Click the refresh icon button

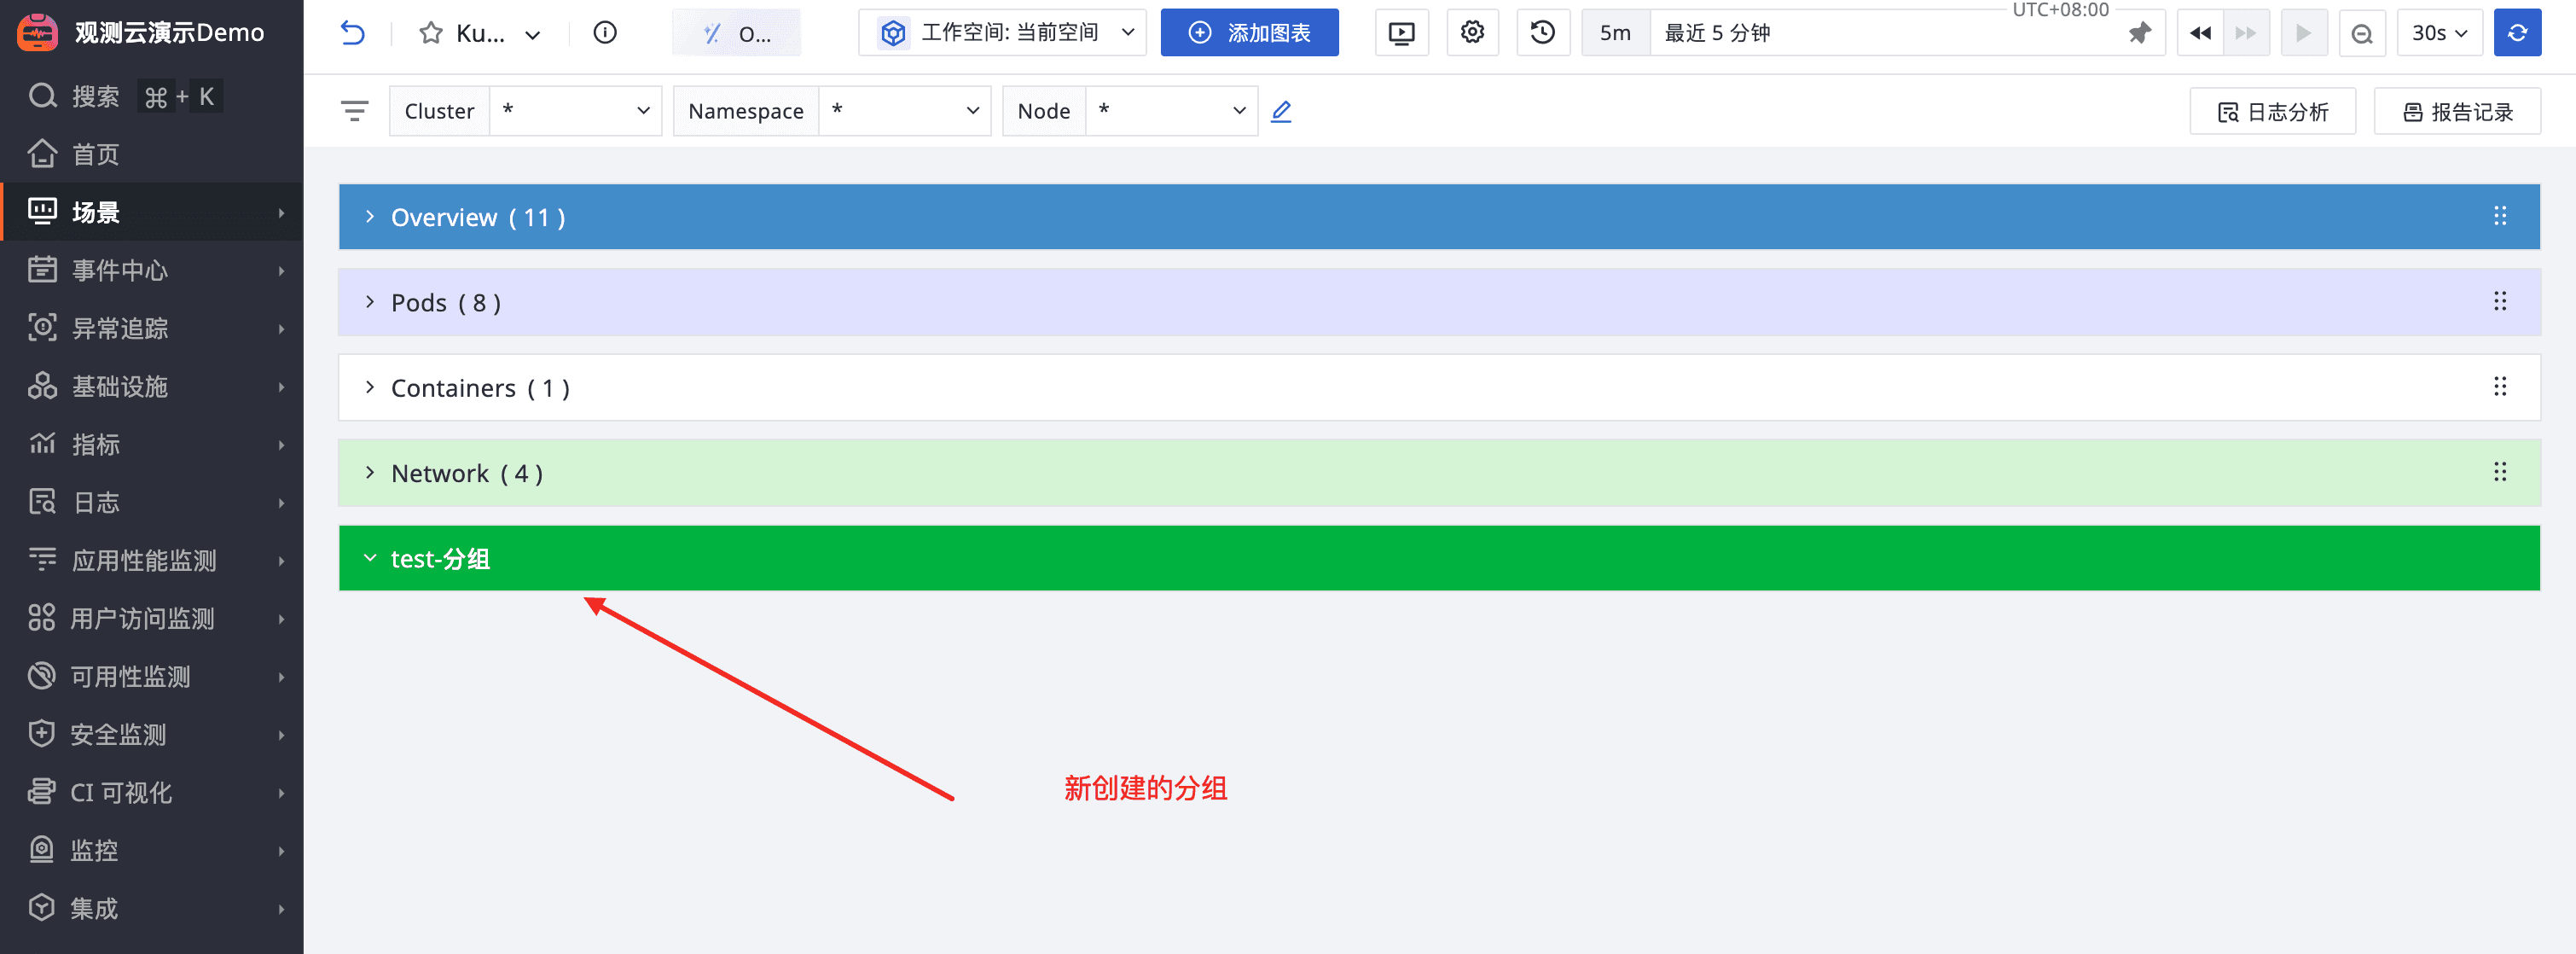pos(2516,33)
